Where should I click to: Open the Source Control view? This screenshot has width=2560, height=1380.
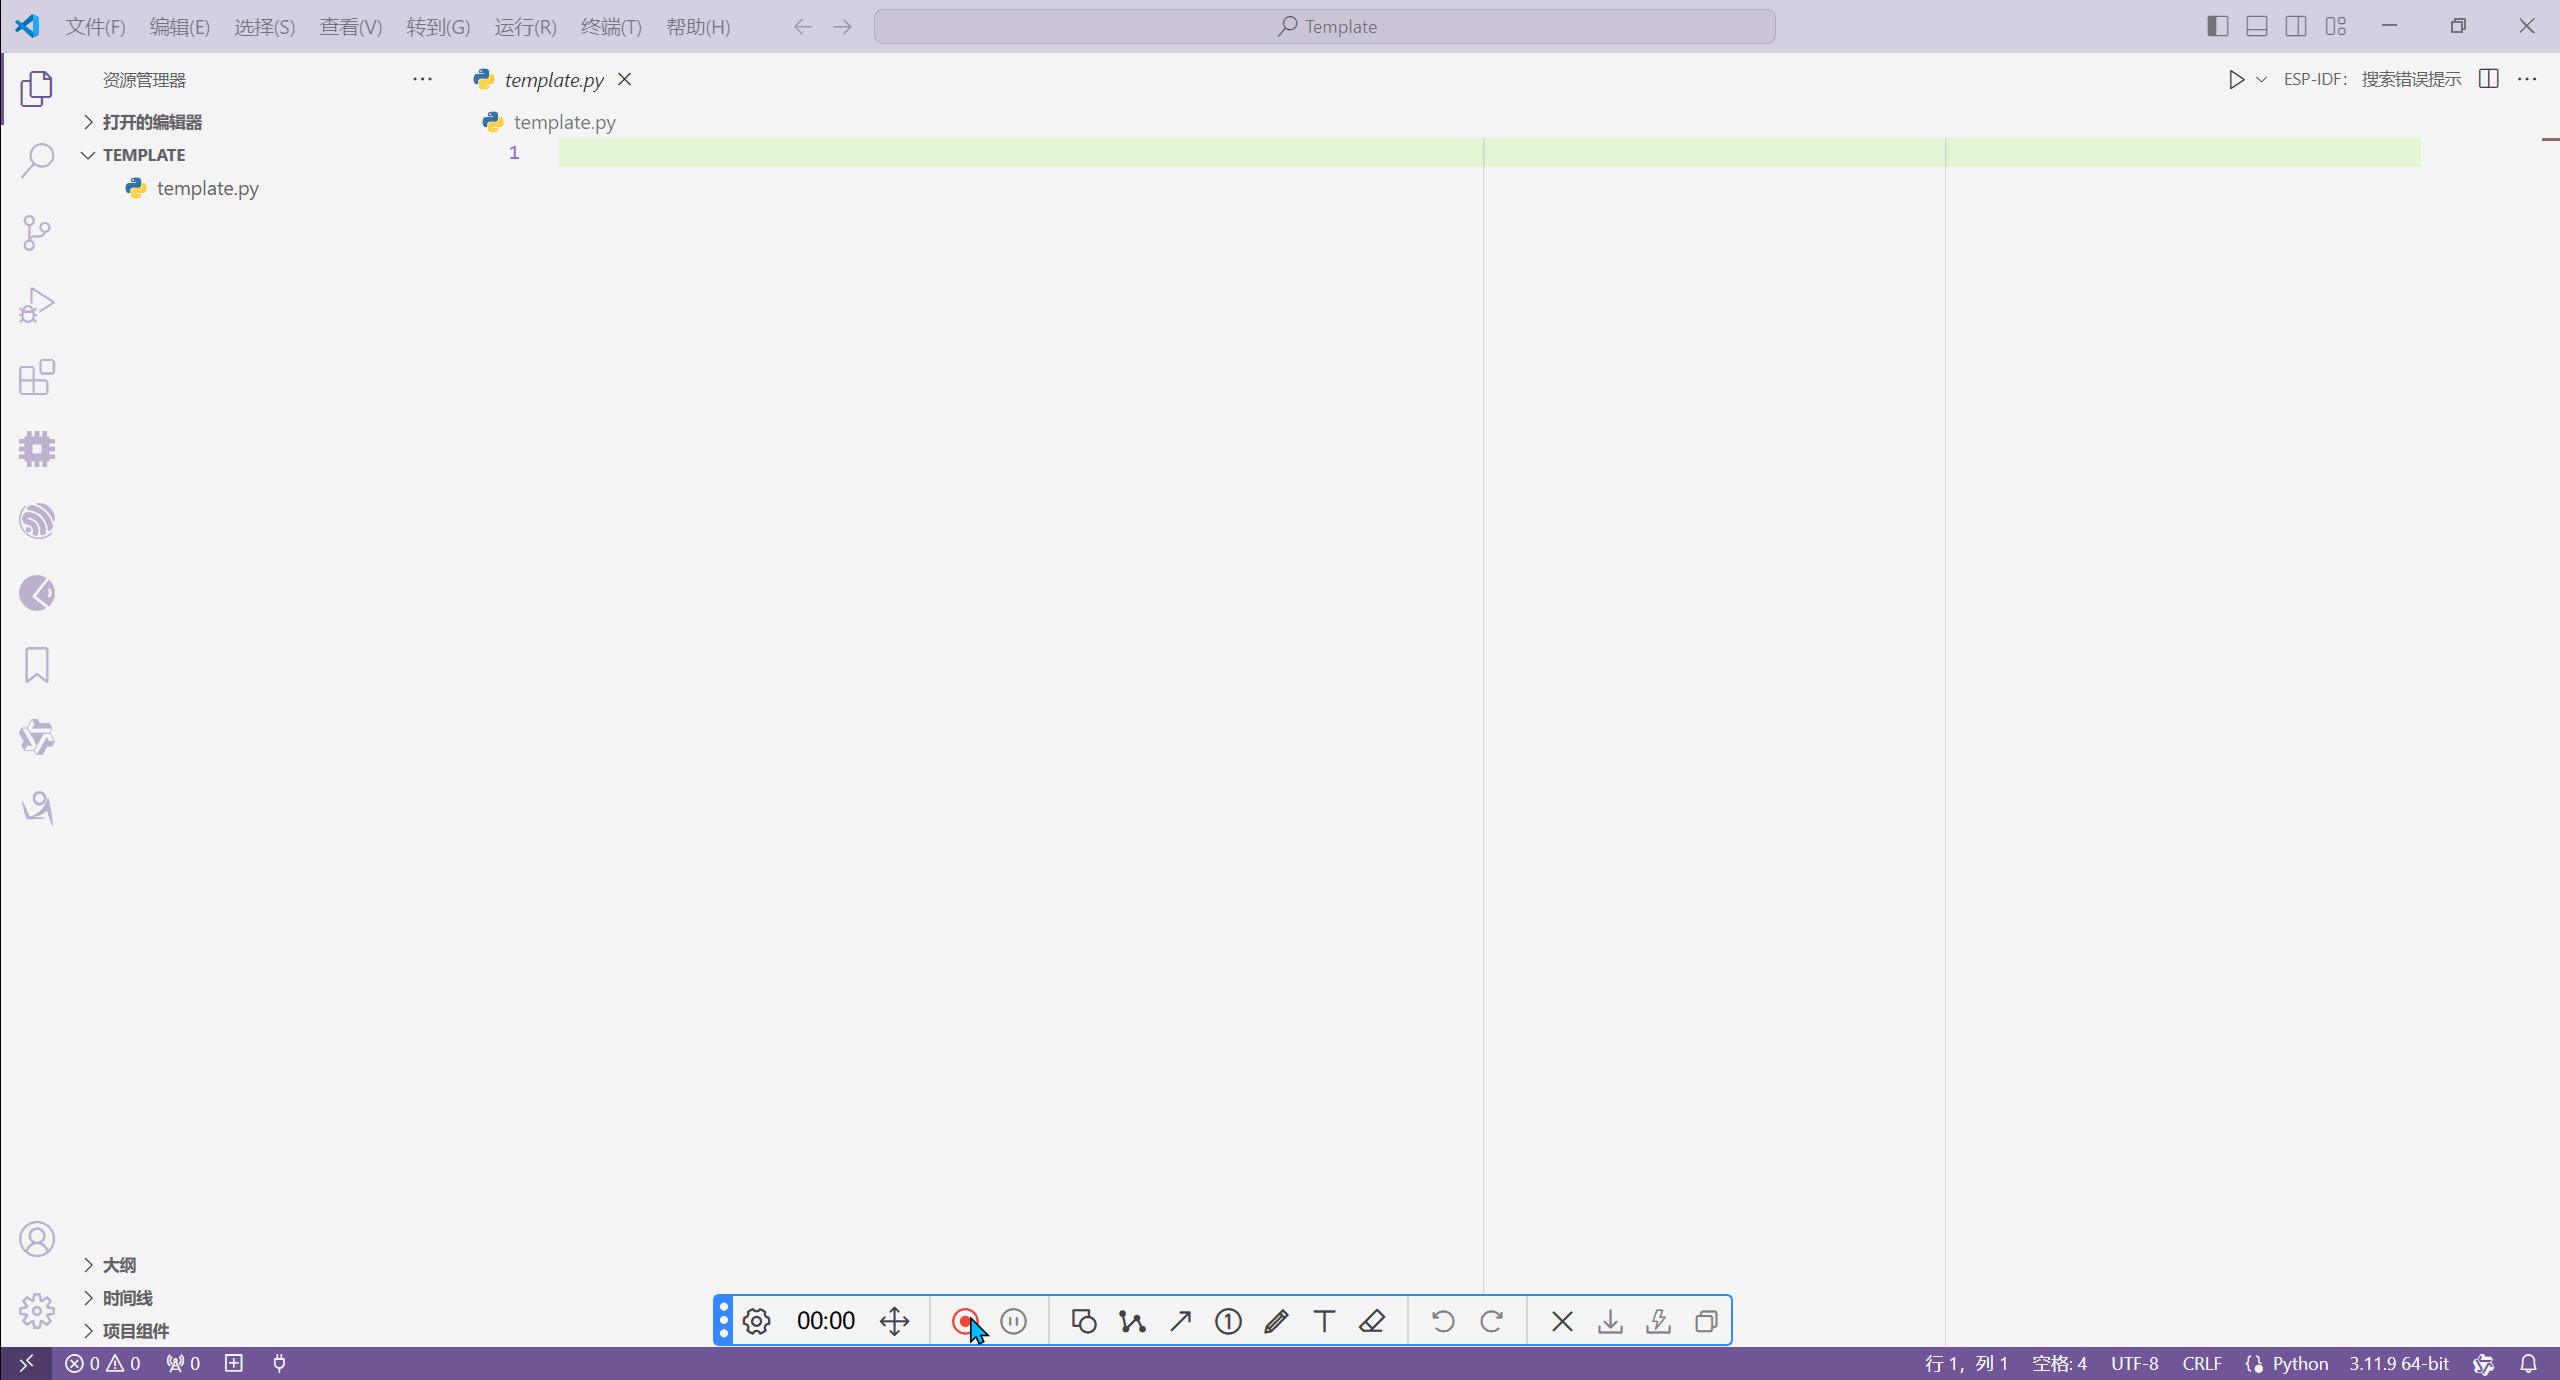[37, 233]
